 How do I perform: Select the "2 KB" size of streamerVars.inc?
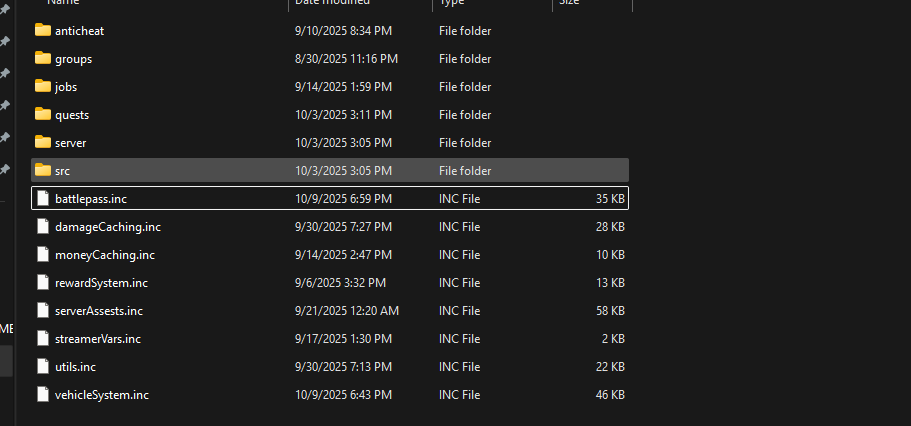613,339
